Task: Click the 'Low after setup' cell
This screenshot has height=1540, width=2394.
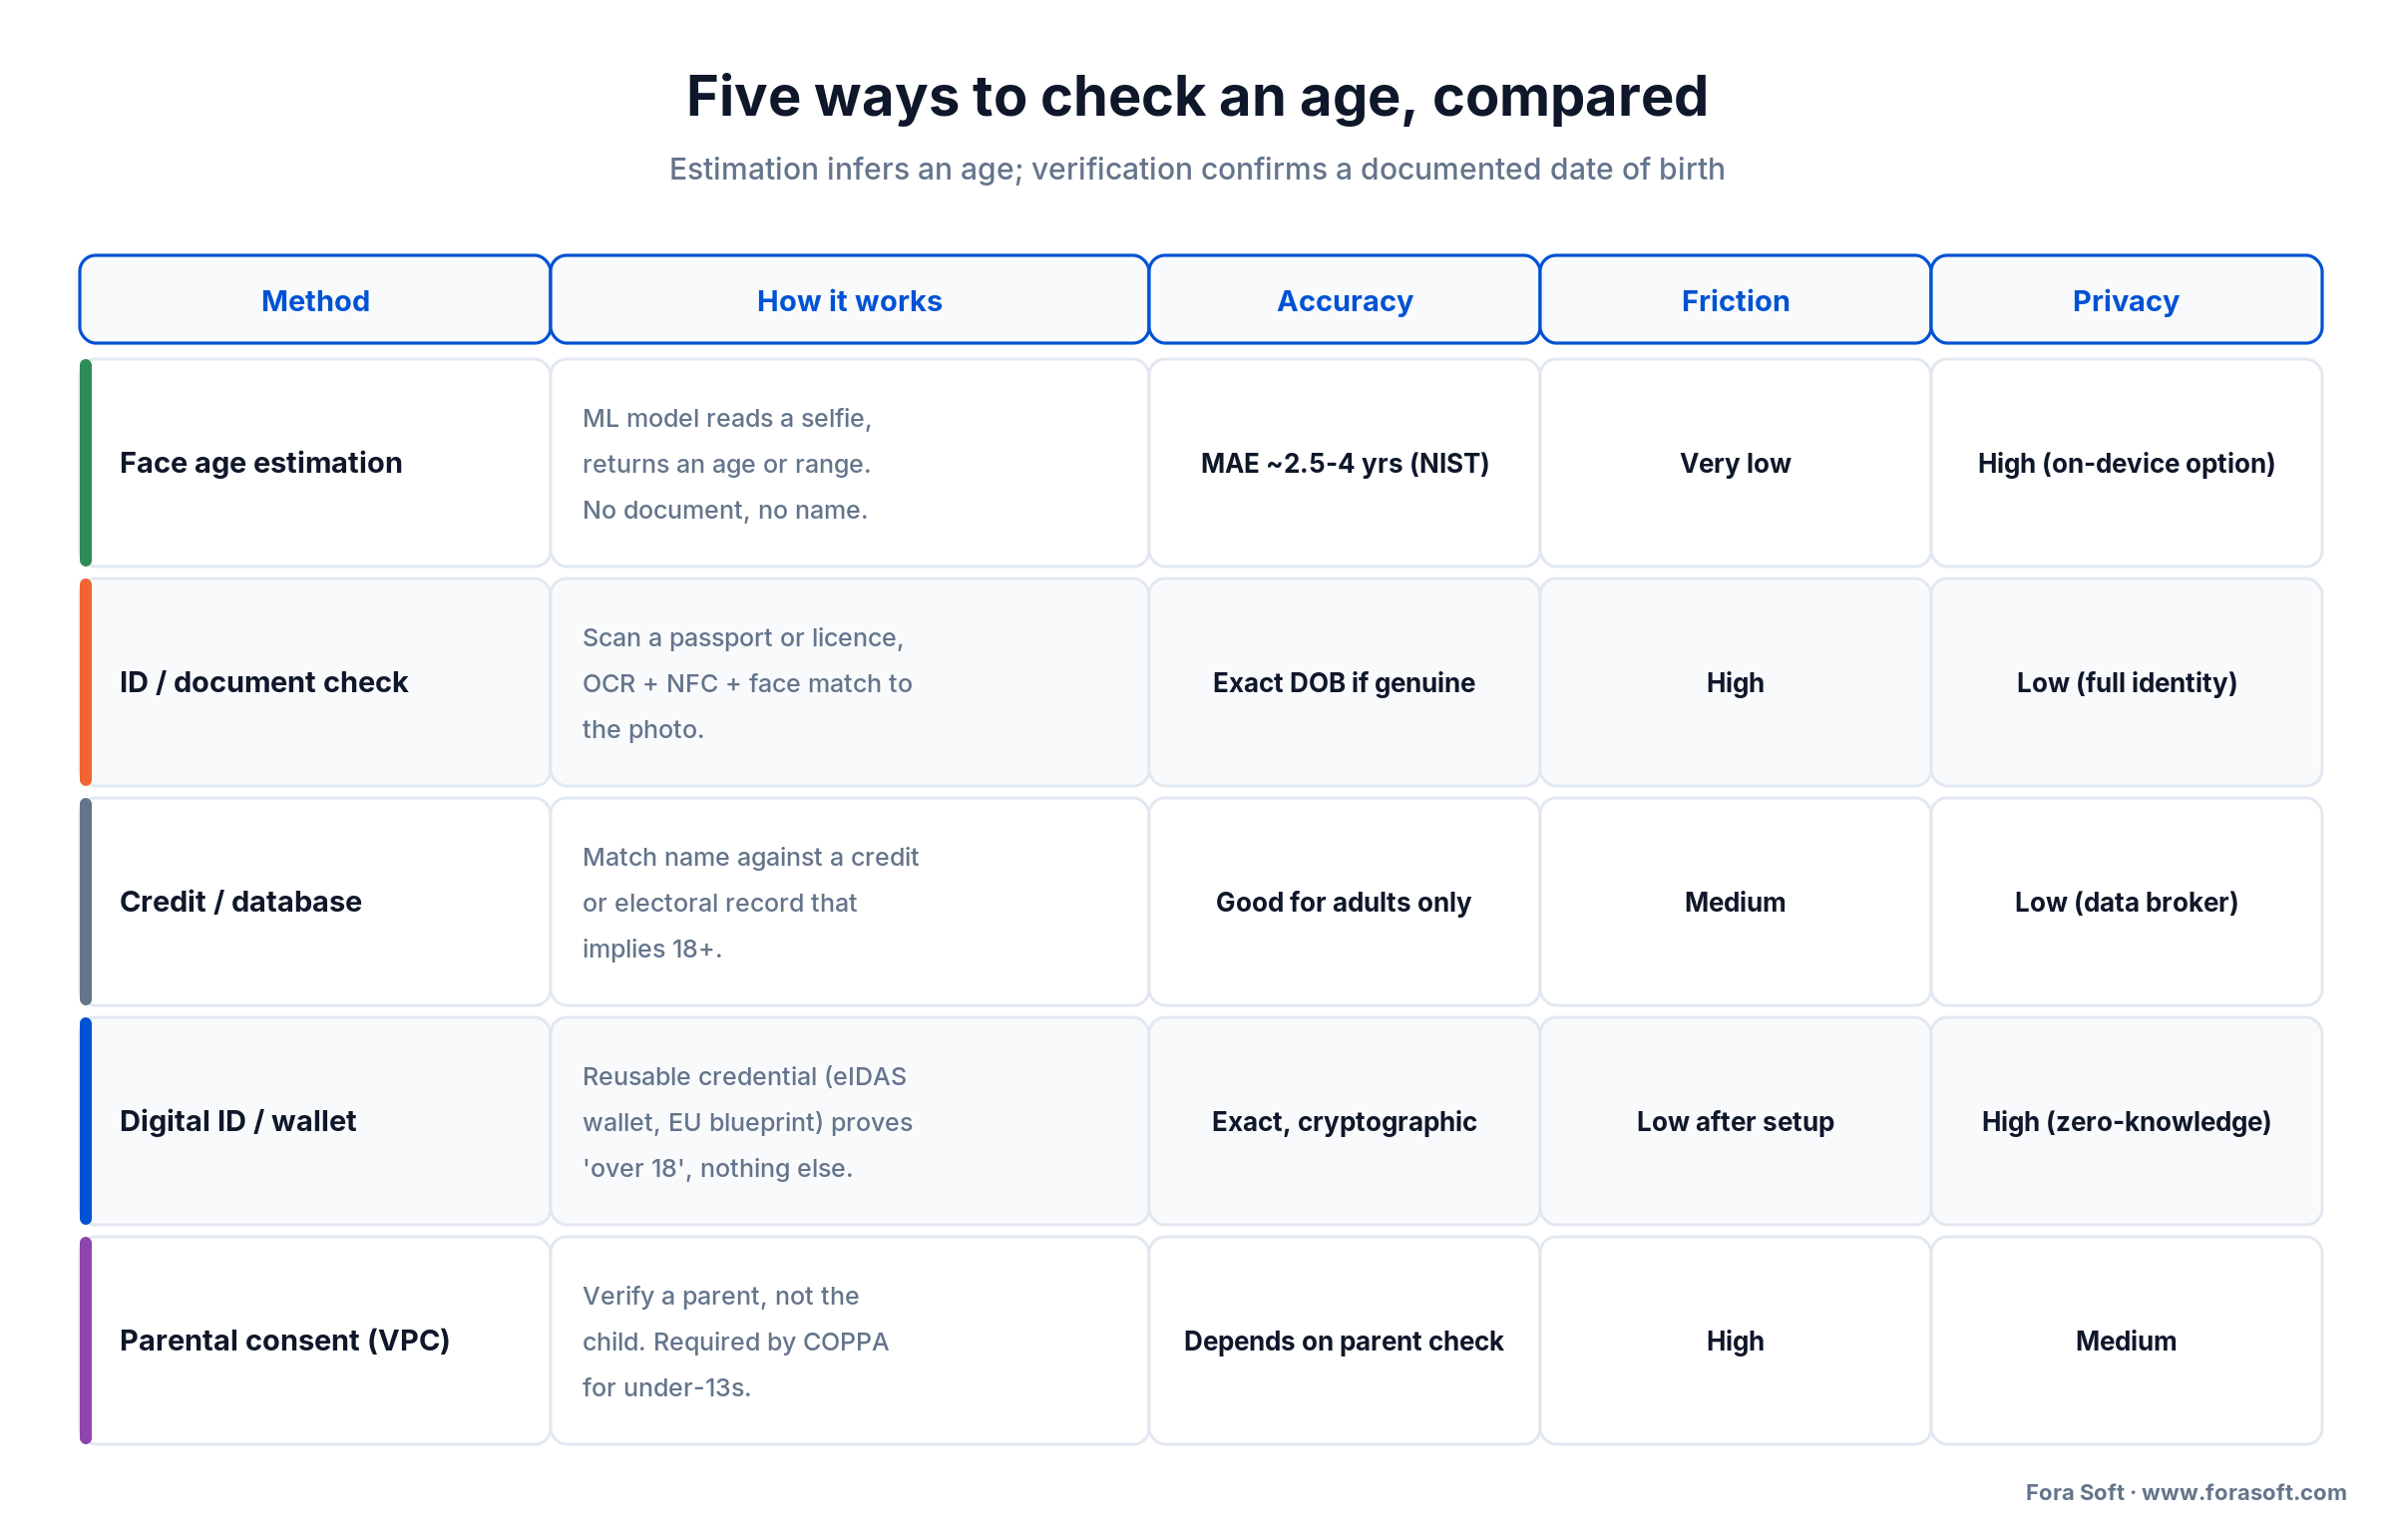Action: [1735, 1121]
